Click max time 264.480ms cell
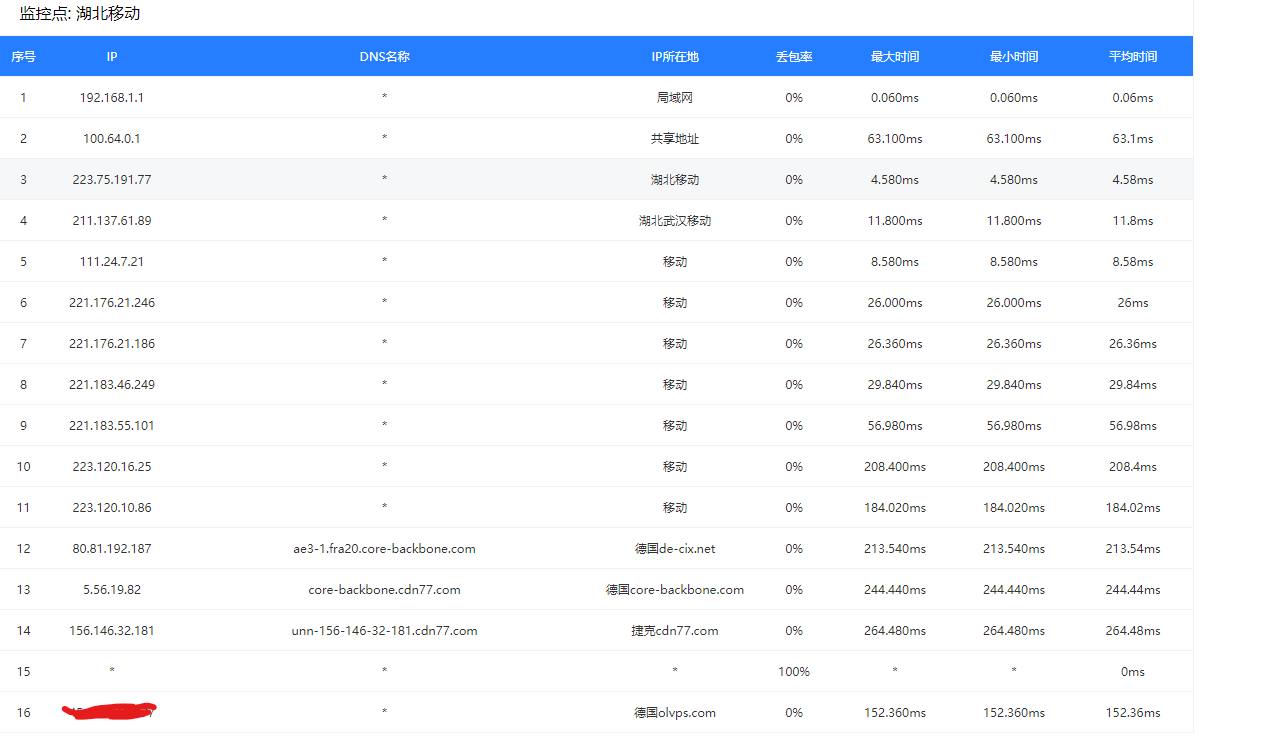 point(895,631)
